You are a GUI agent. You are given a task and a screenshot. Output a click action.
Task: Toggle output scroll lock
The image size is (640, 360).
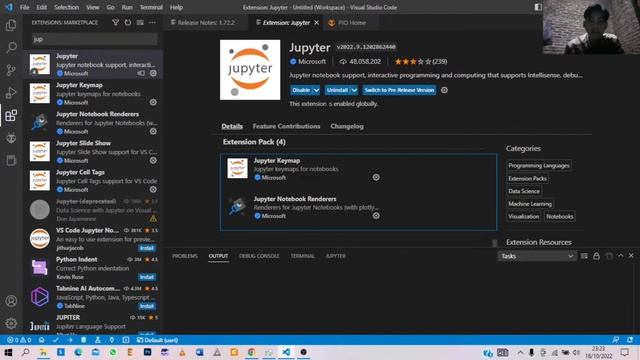596,256
